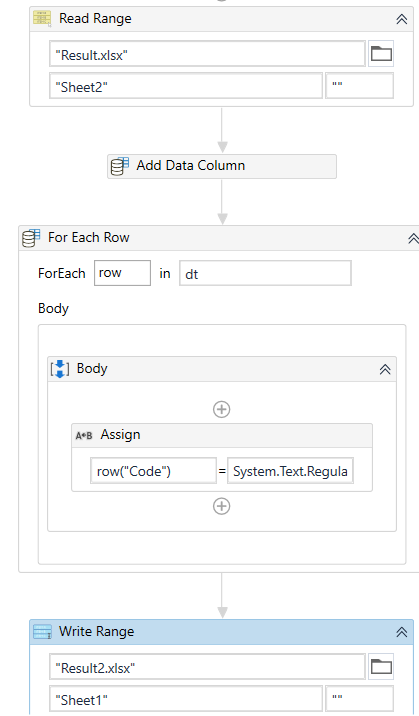The height and width of the screenshot is (716, 419).
Task: Click the Body sequence icon
Action: click(60, 369)
